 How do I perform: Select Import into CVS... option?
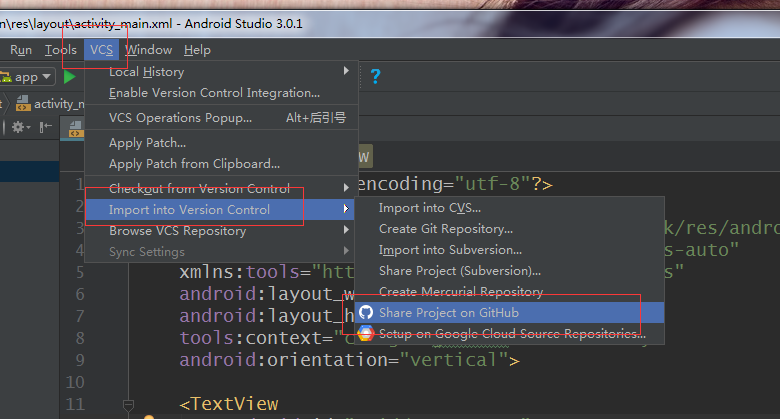point(509,208)
